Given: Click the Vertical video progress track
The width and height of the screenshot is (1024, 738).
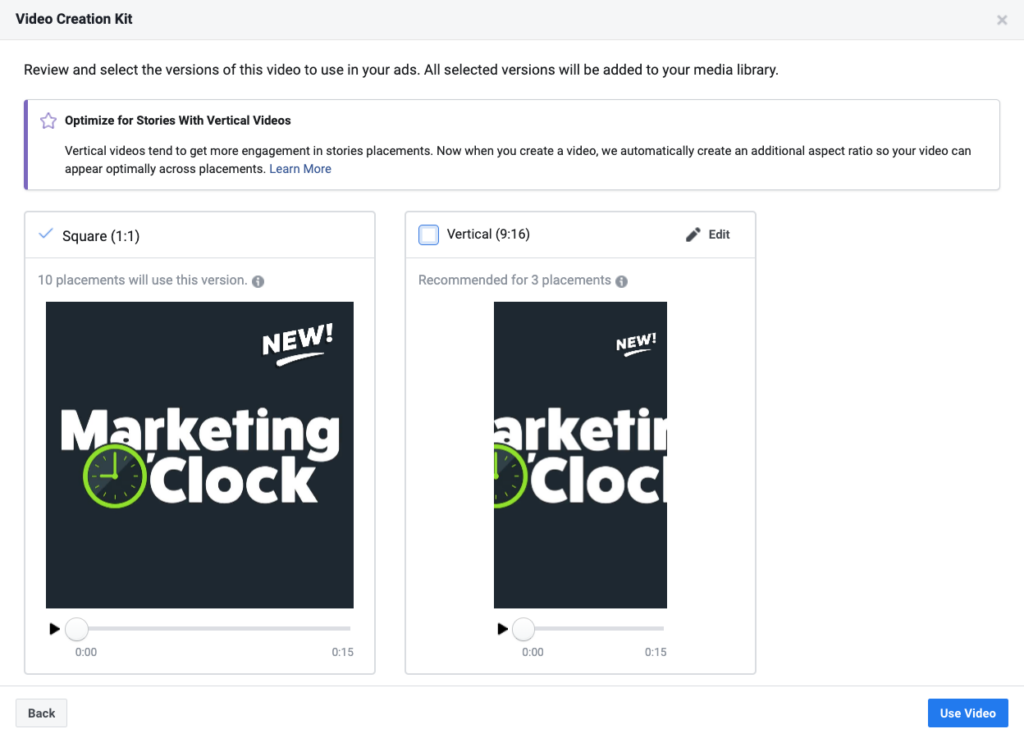Looking at the screenshot, I should coord(594,629).
